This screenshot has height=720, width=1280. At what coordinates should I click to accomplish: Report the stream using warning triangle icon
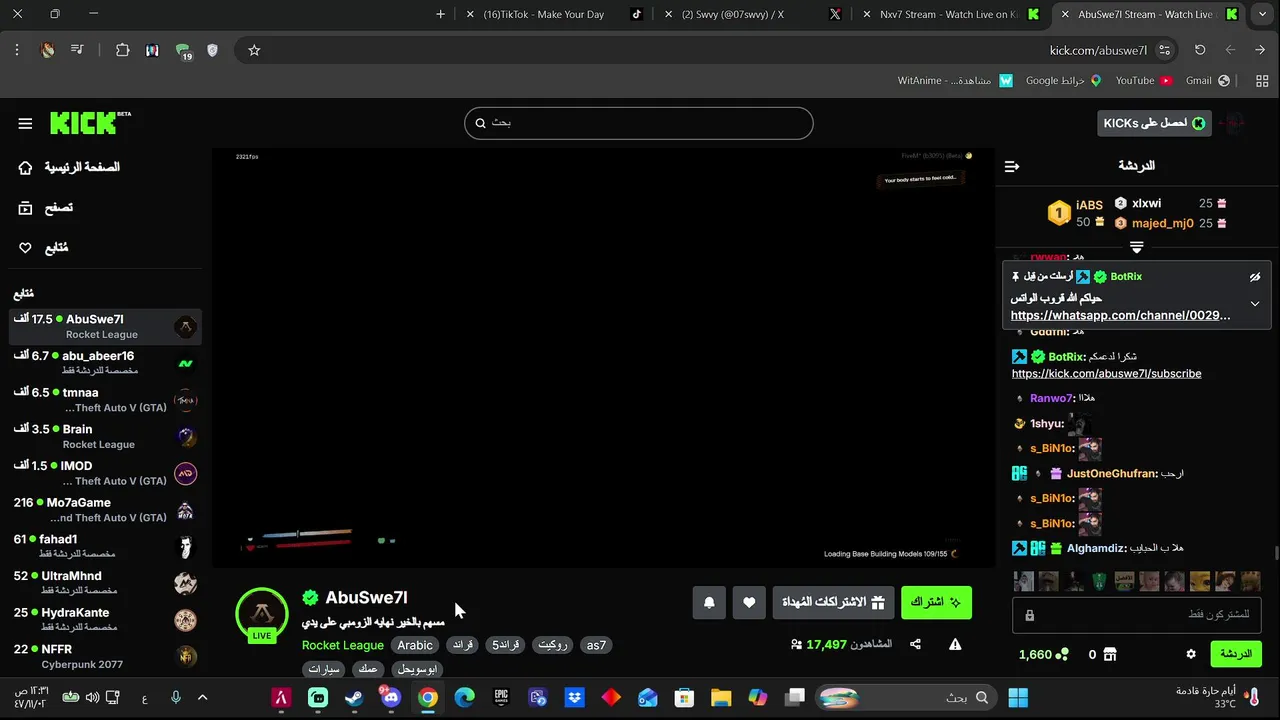[x=955, y=644]
